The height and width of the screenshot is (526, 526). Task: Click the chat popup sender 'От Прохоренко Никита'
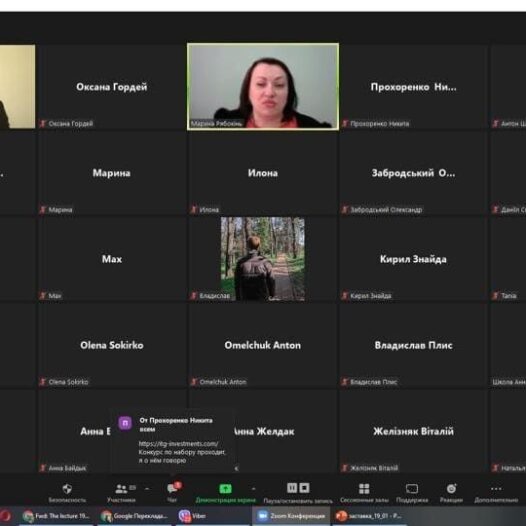[176, 420]
